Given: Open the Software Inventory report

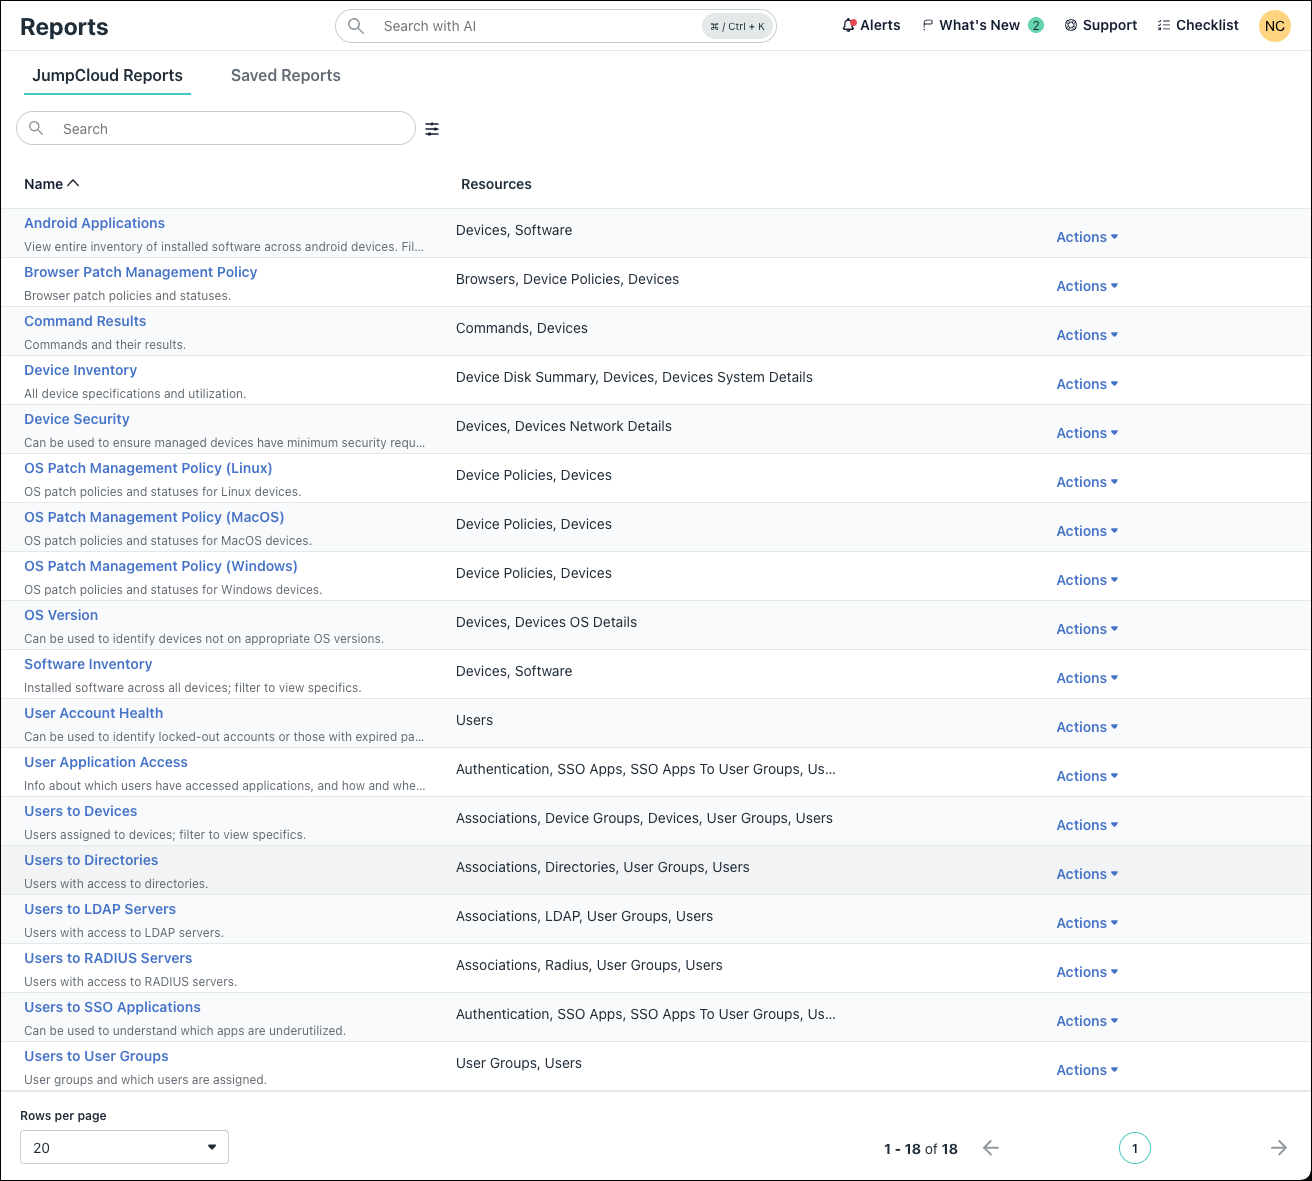Looking at the screenshot, I should pos(88,664).
